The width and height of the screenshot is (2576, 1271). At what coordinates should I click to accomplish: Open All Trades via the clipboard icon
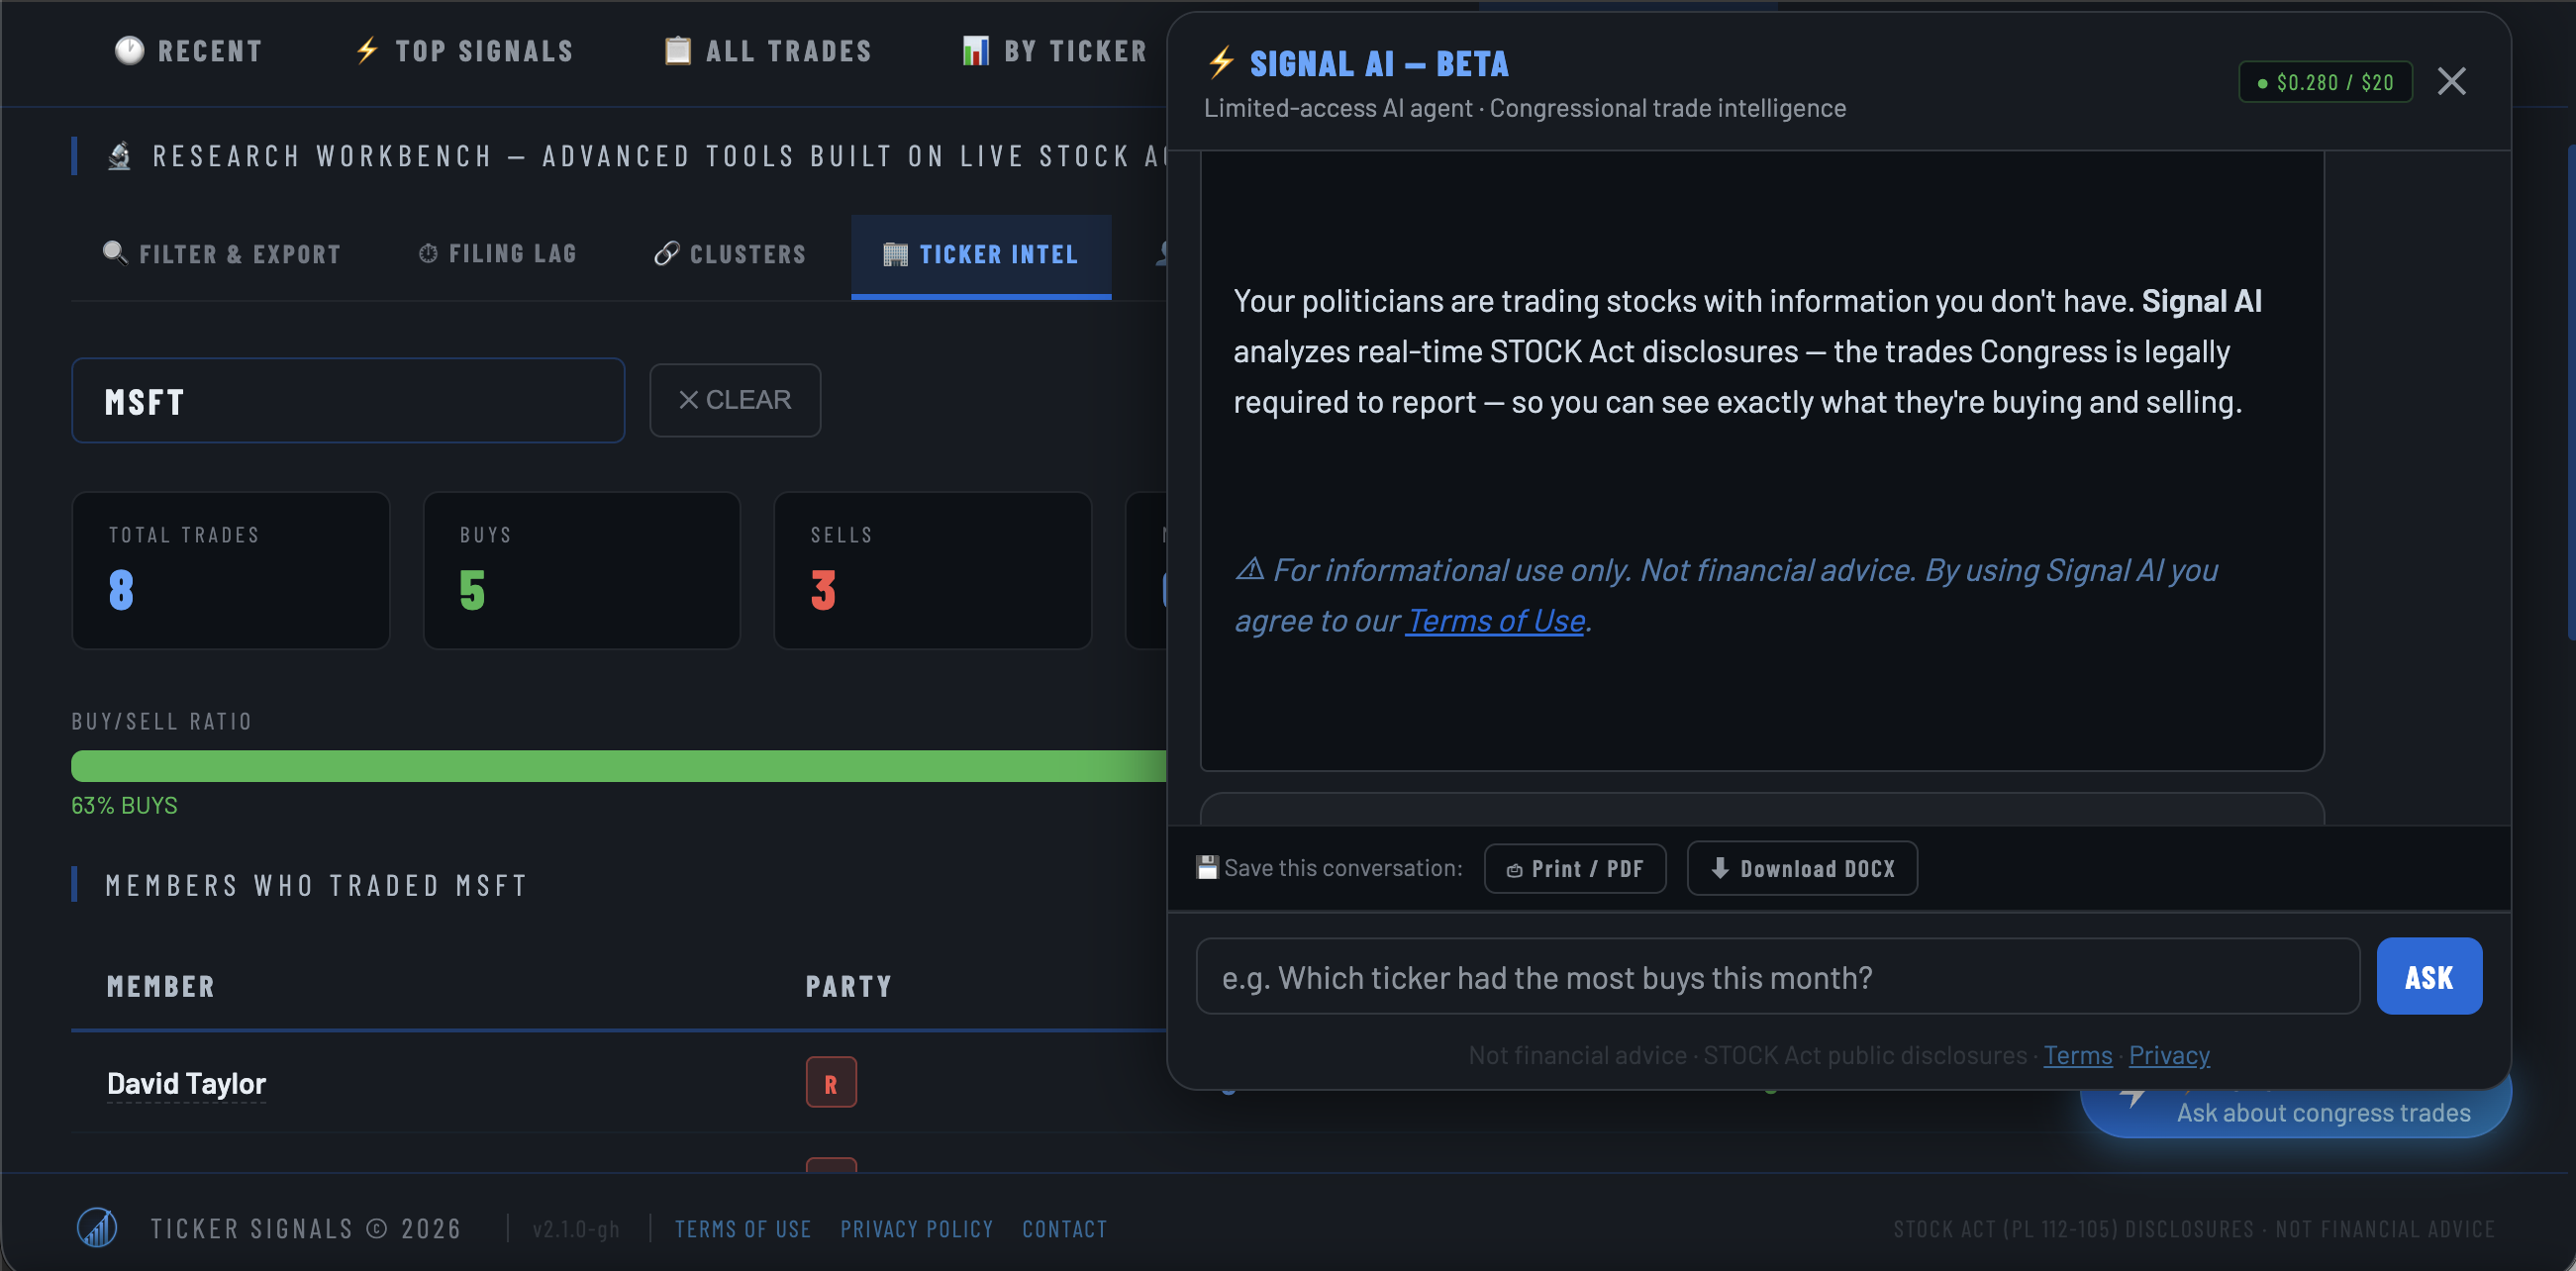(677, 50)
